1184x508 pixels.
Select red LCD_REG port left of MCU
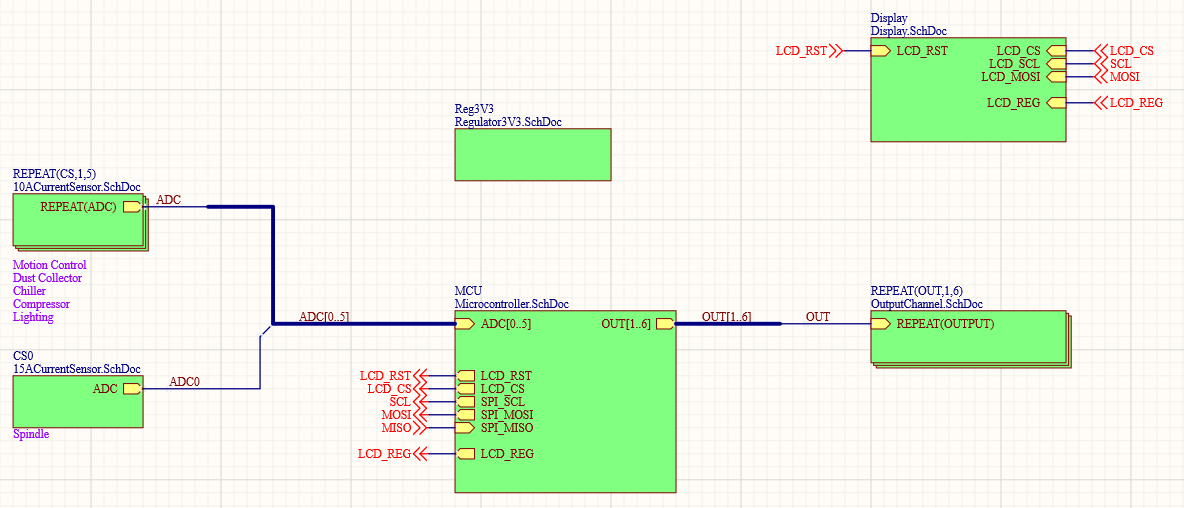pyautogui.click(x=393, y=454)
